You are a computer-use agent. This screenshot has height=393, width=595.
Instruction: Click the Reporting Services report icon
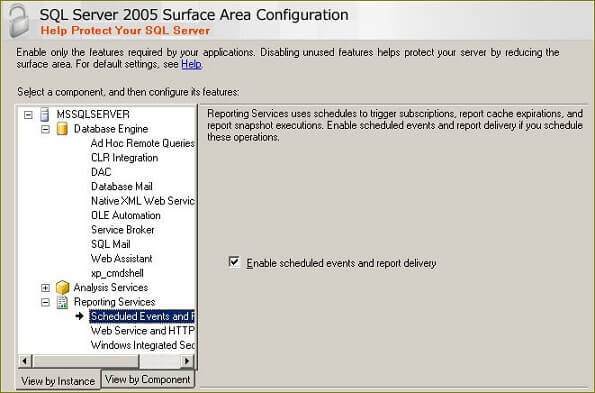click(x=62, y=302)
